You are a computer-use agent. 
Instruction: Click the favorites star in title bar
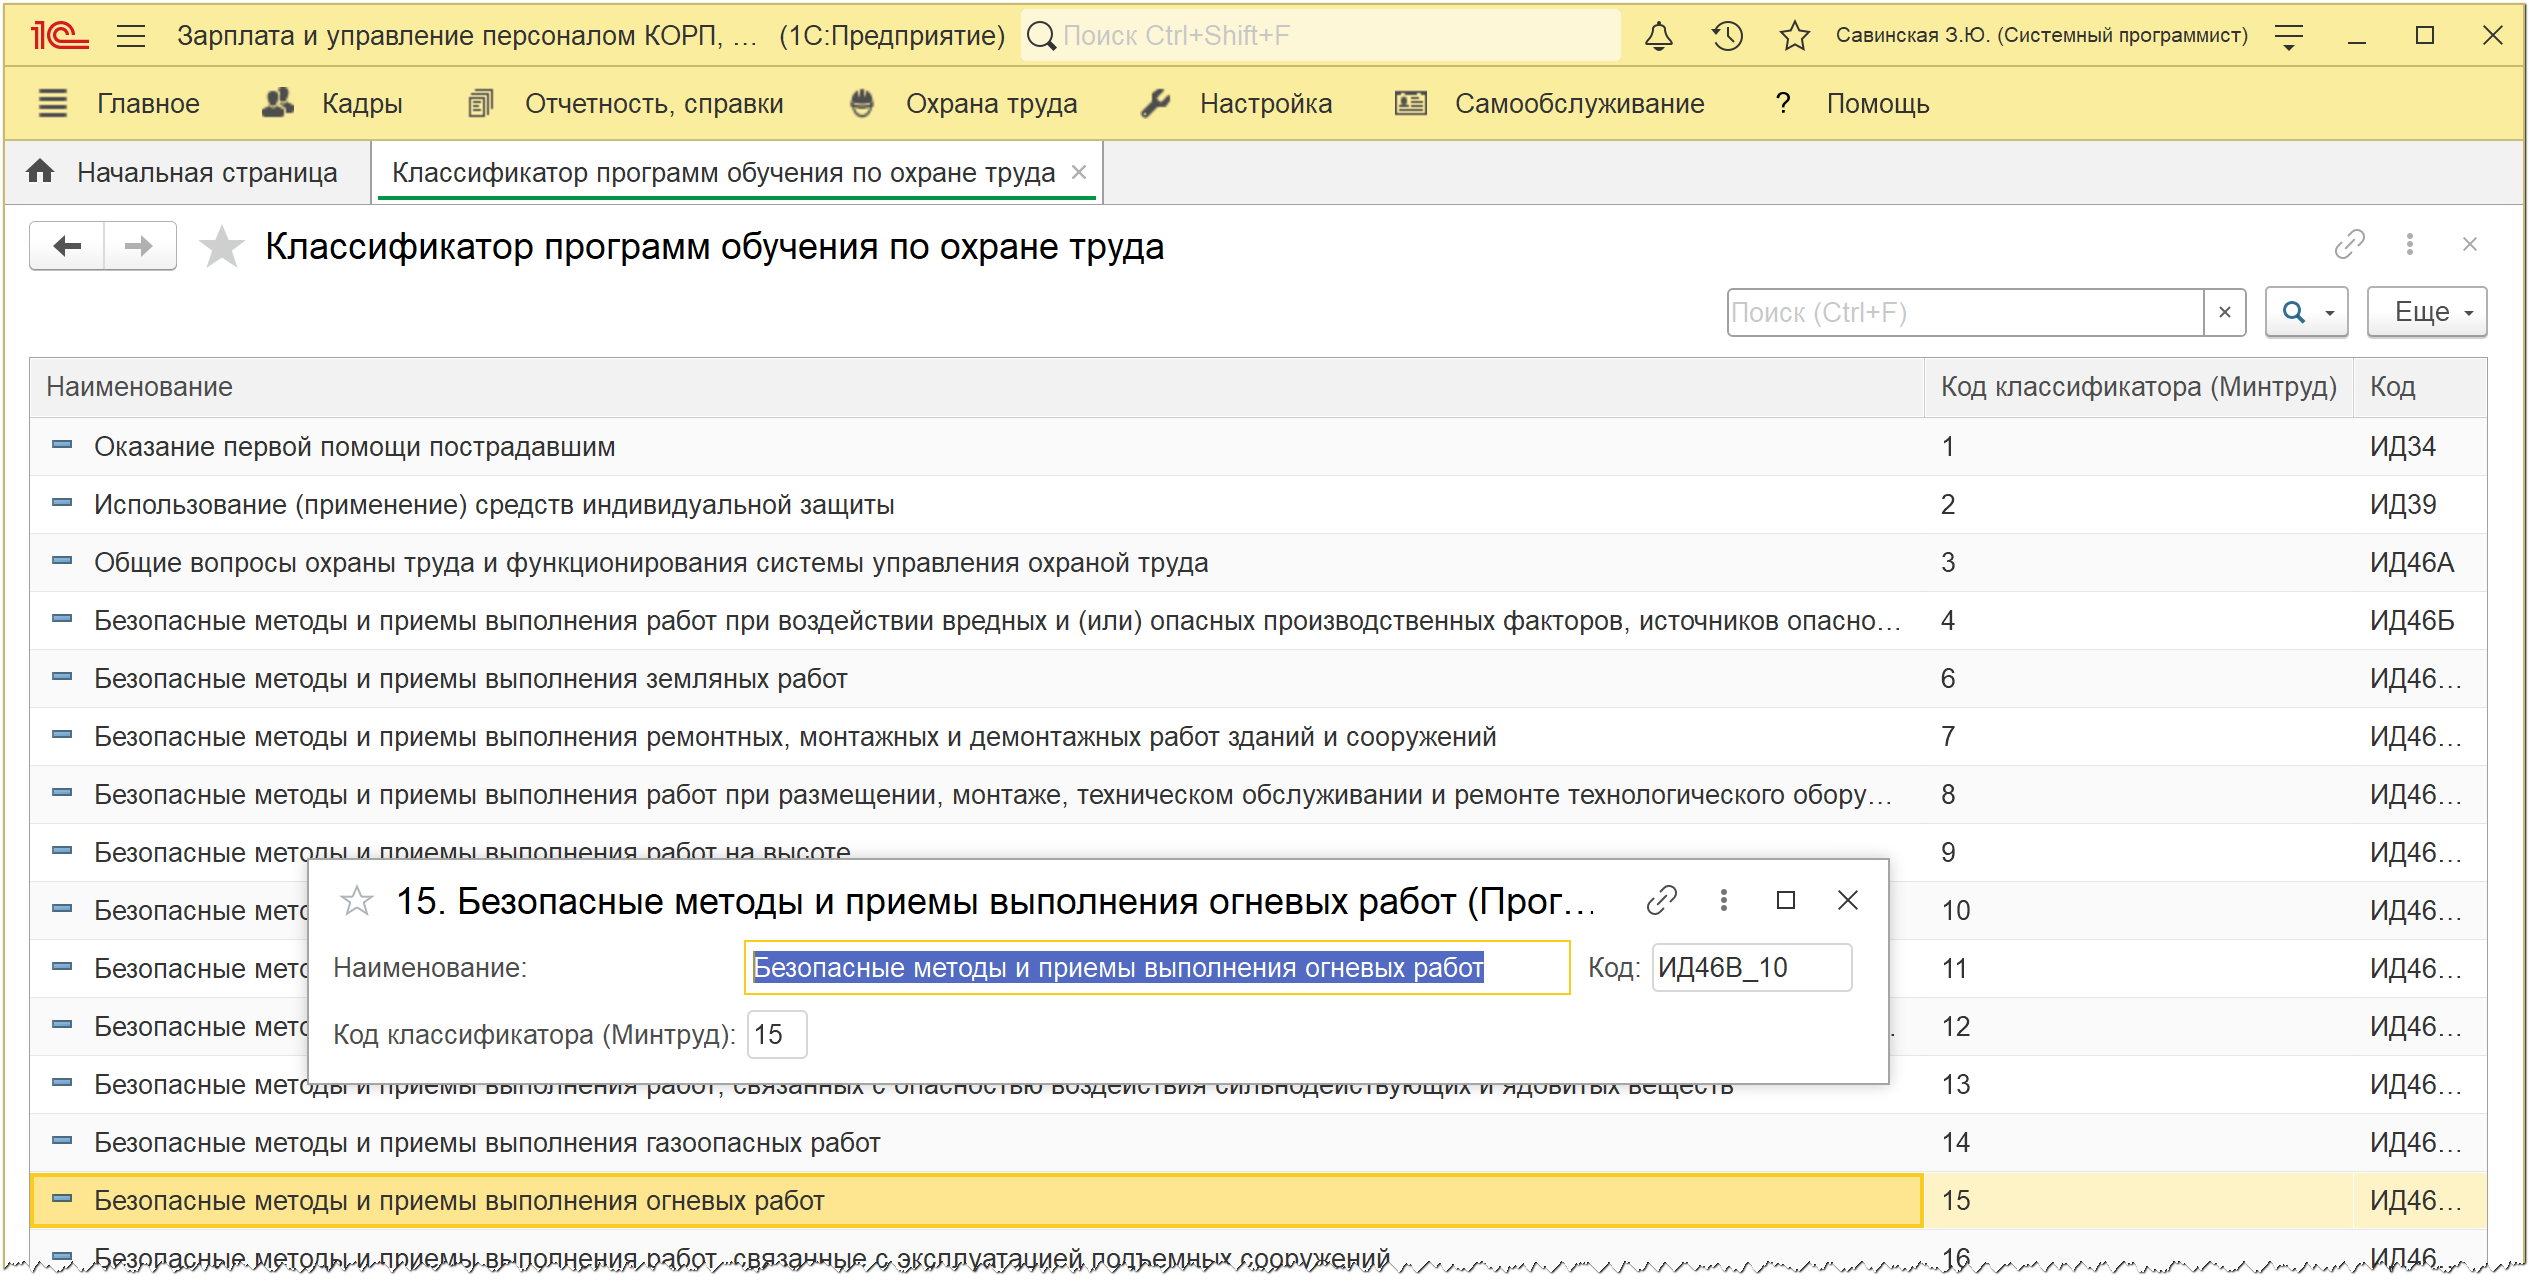point(1794,36)
